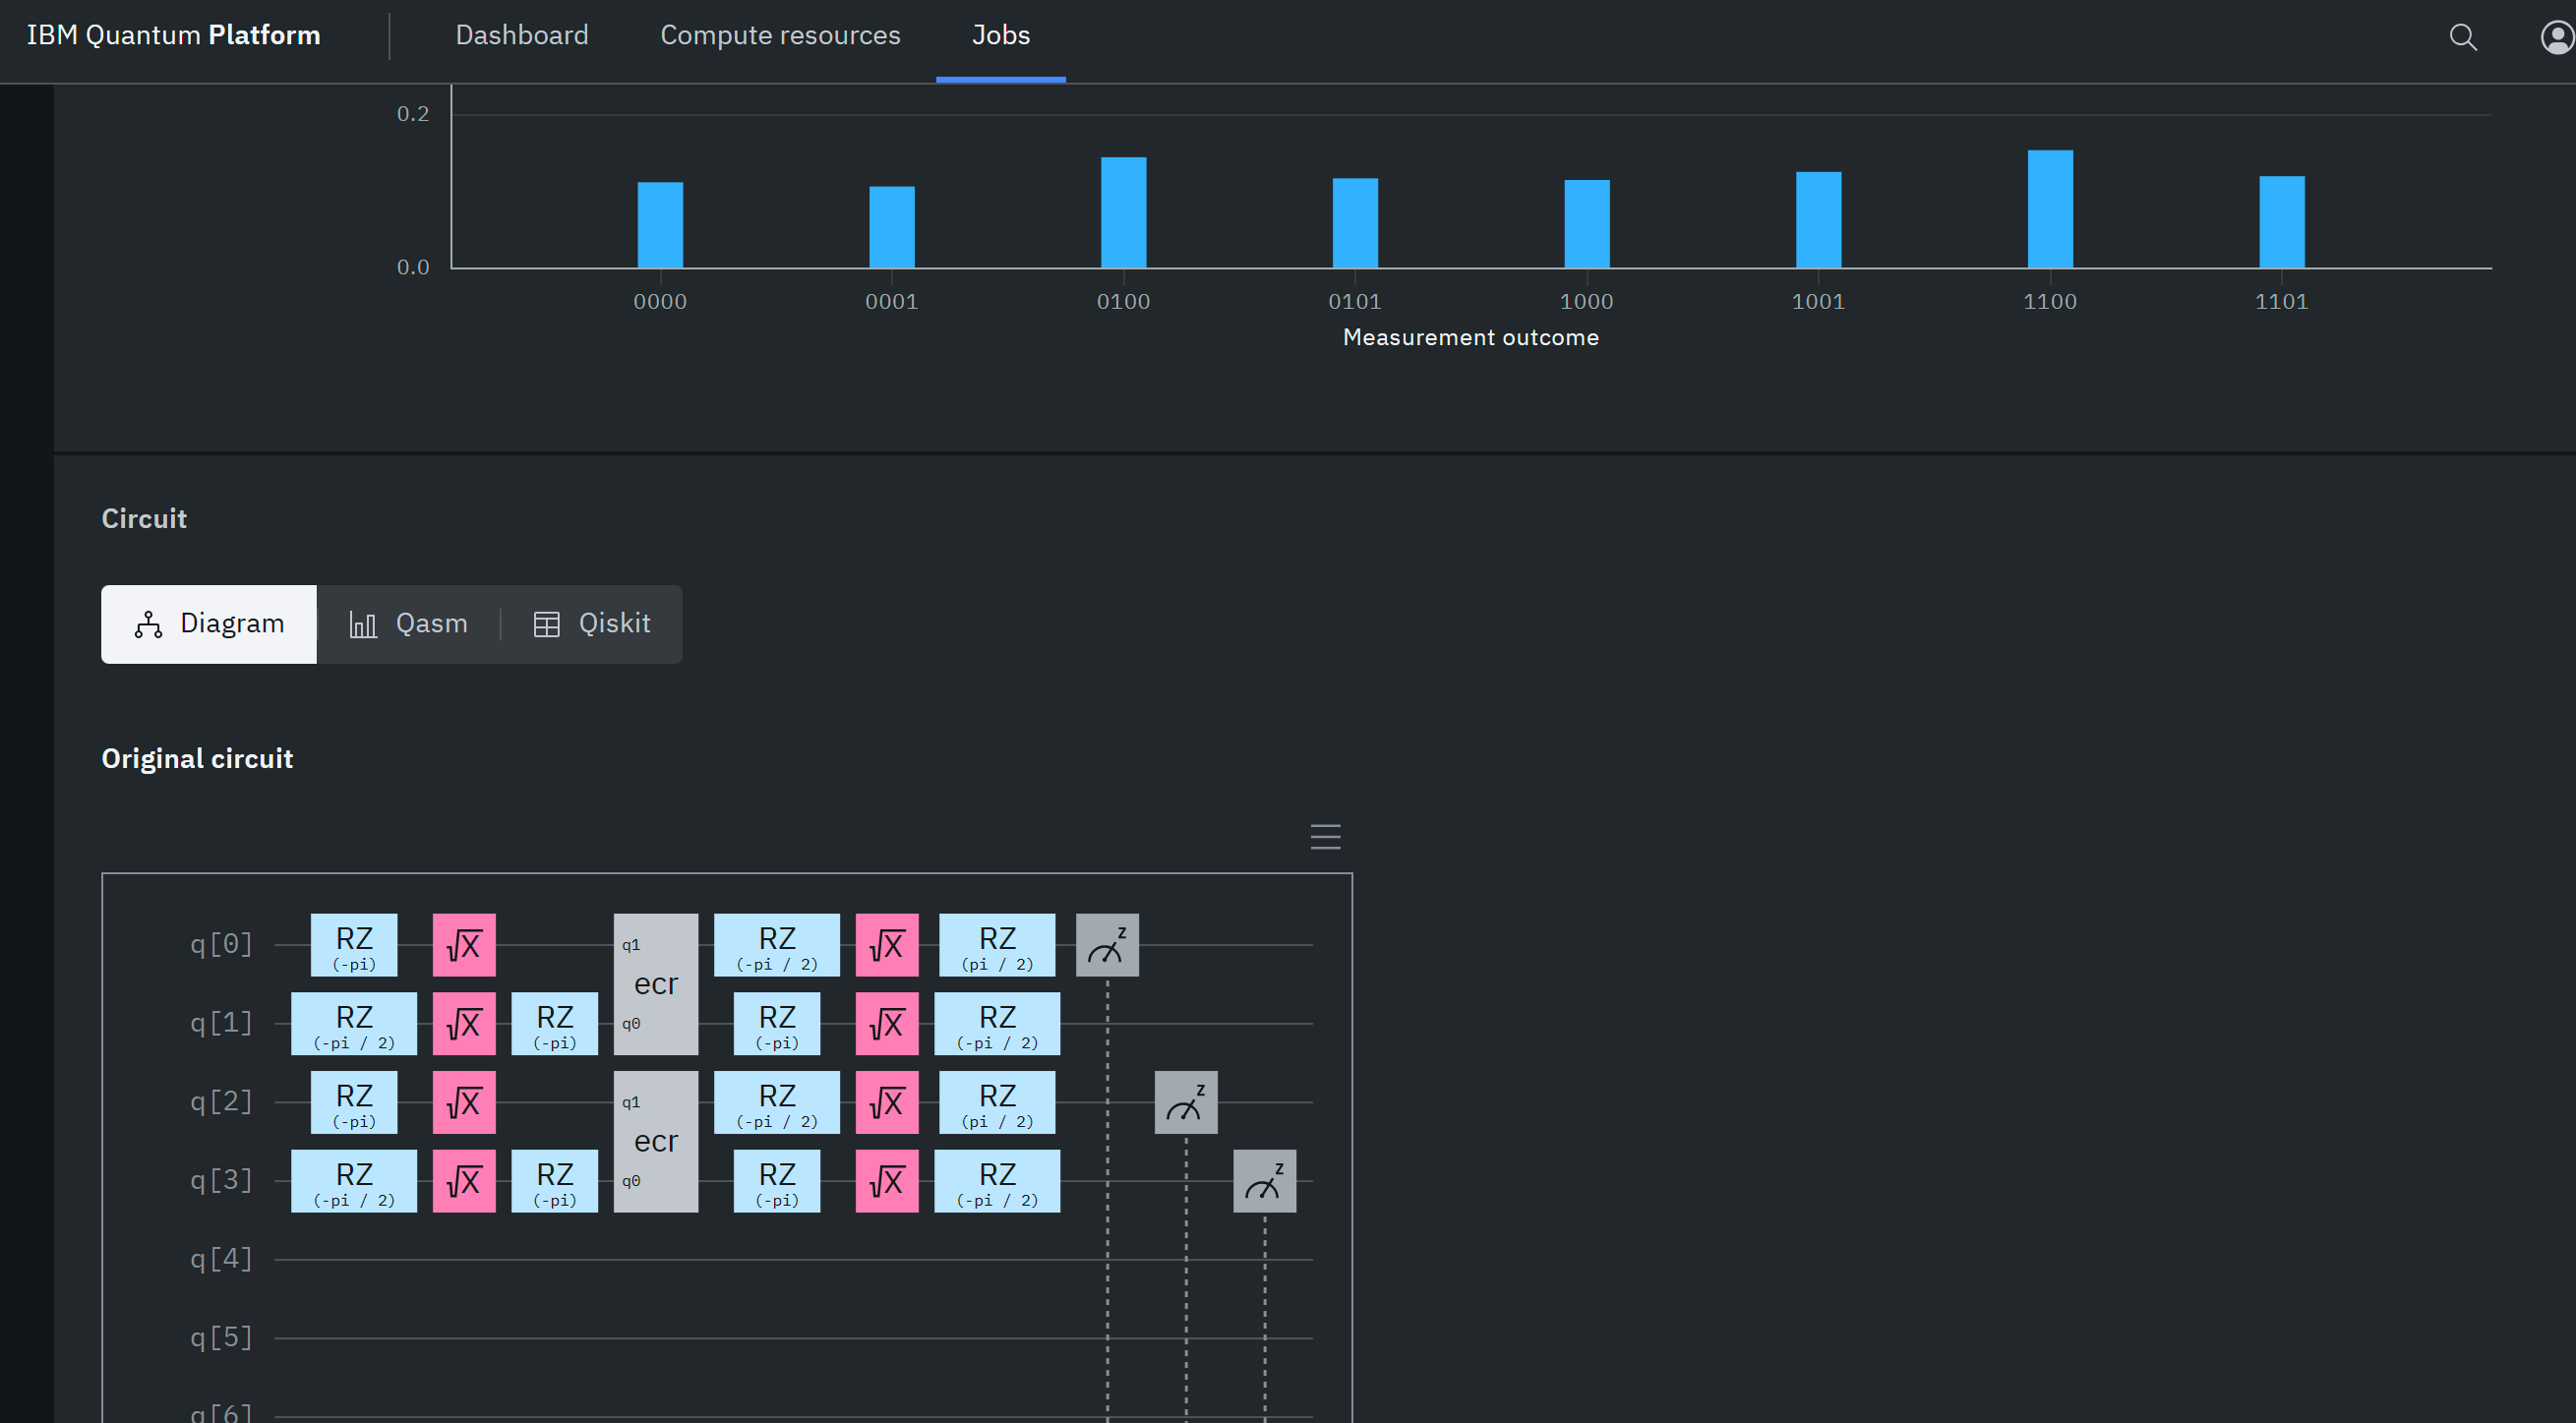The width and height of the screenshot is (2576, 1423).
Task: Click the q[0] qubit label
Action: click(x=221, y=945)
